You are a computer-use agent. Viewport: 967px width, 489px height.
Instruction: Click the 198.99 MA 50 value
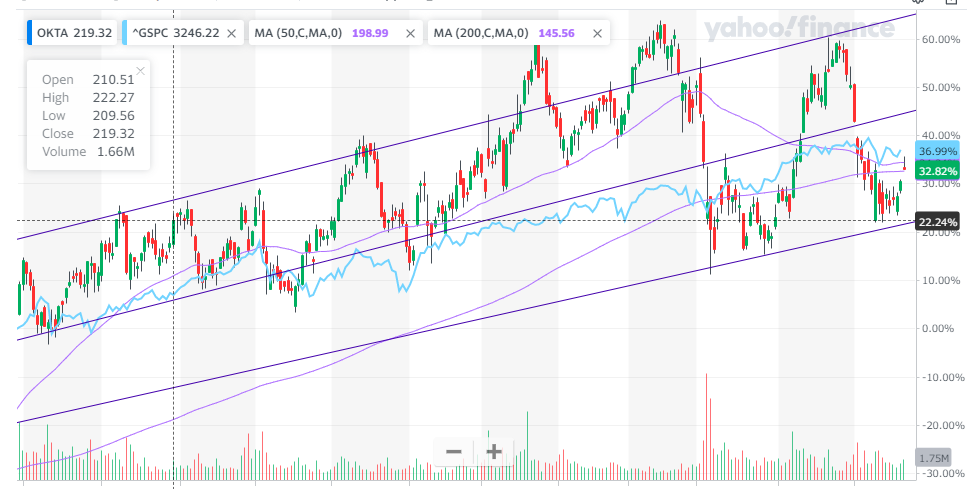tap(370, 33)
